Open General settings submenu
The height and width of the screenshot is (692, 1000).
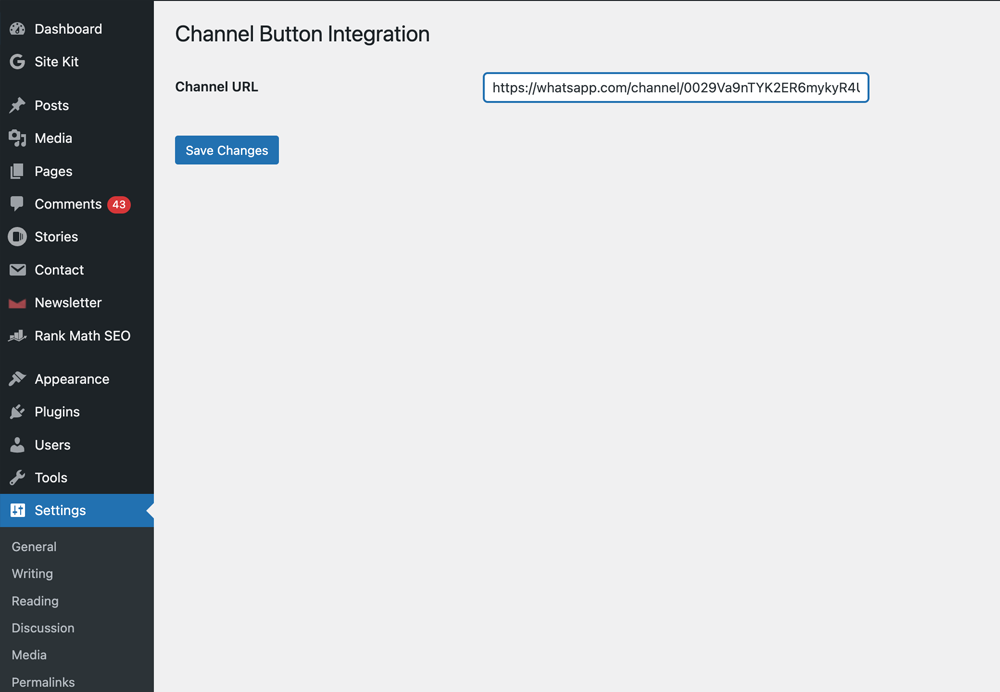tap(34, 547)
